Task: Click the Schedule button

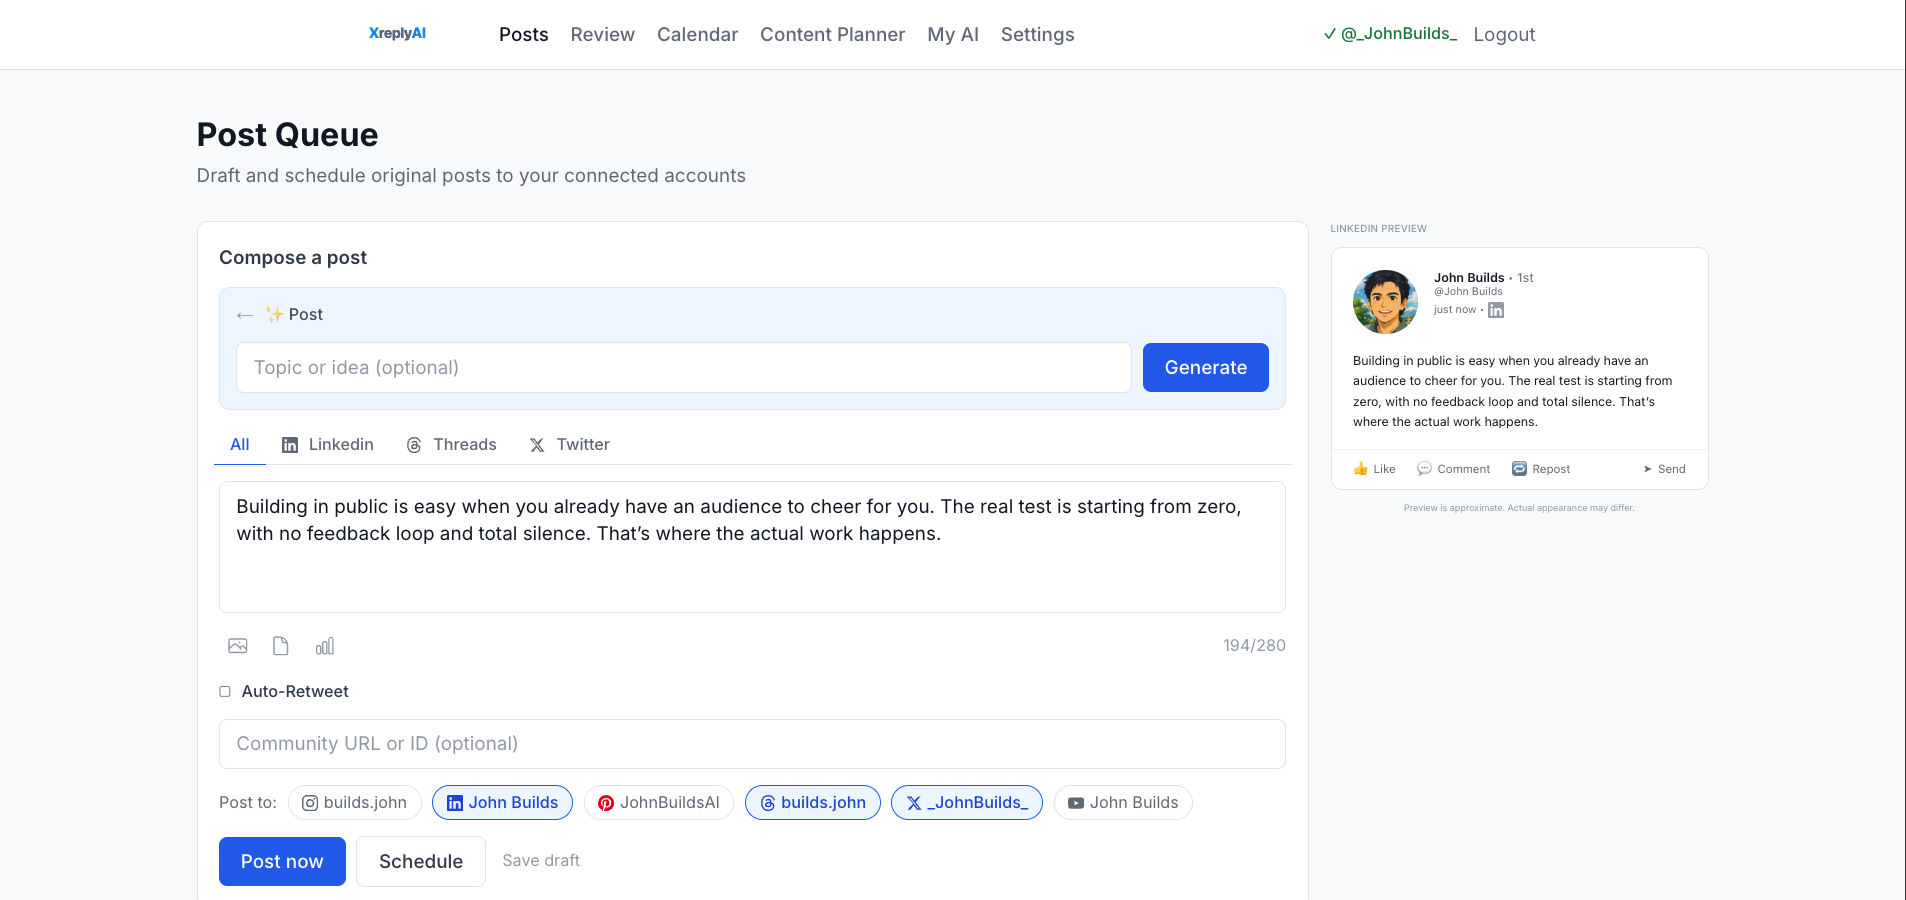Action: (420, 862)
